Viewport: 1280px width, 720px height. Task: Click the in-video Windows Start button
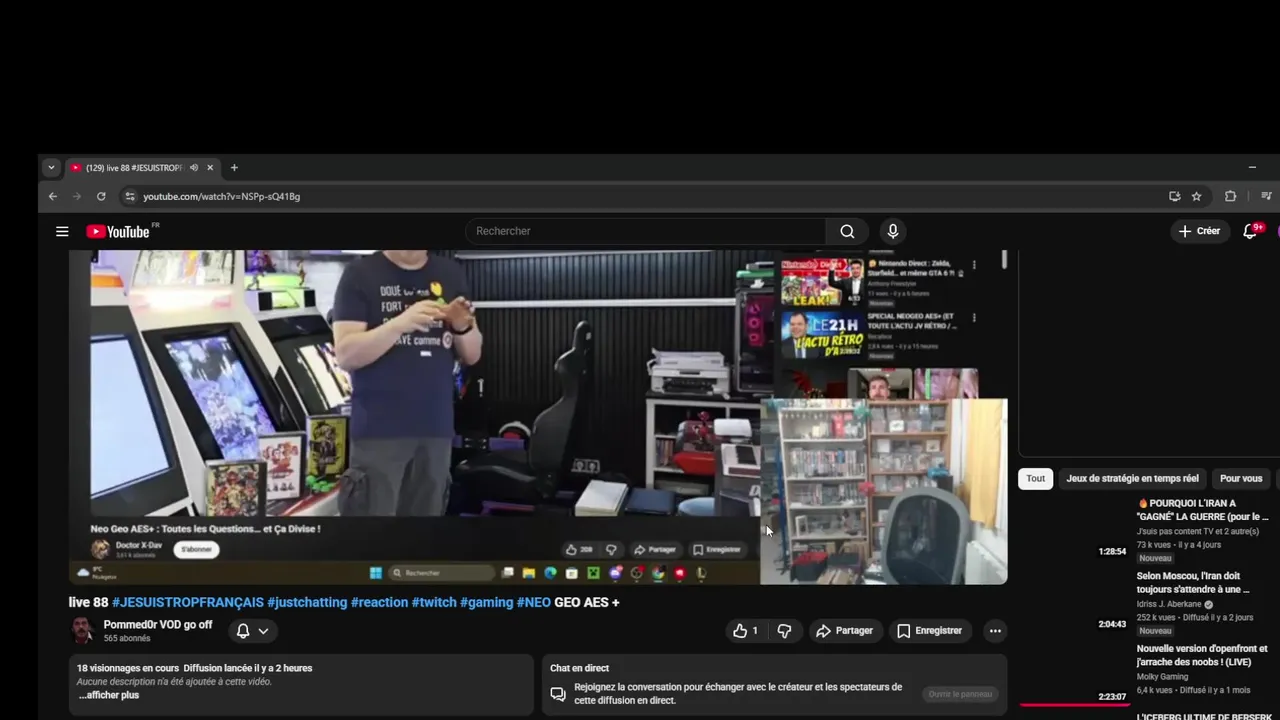376,573
